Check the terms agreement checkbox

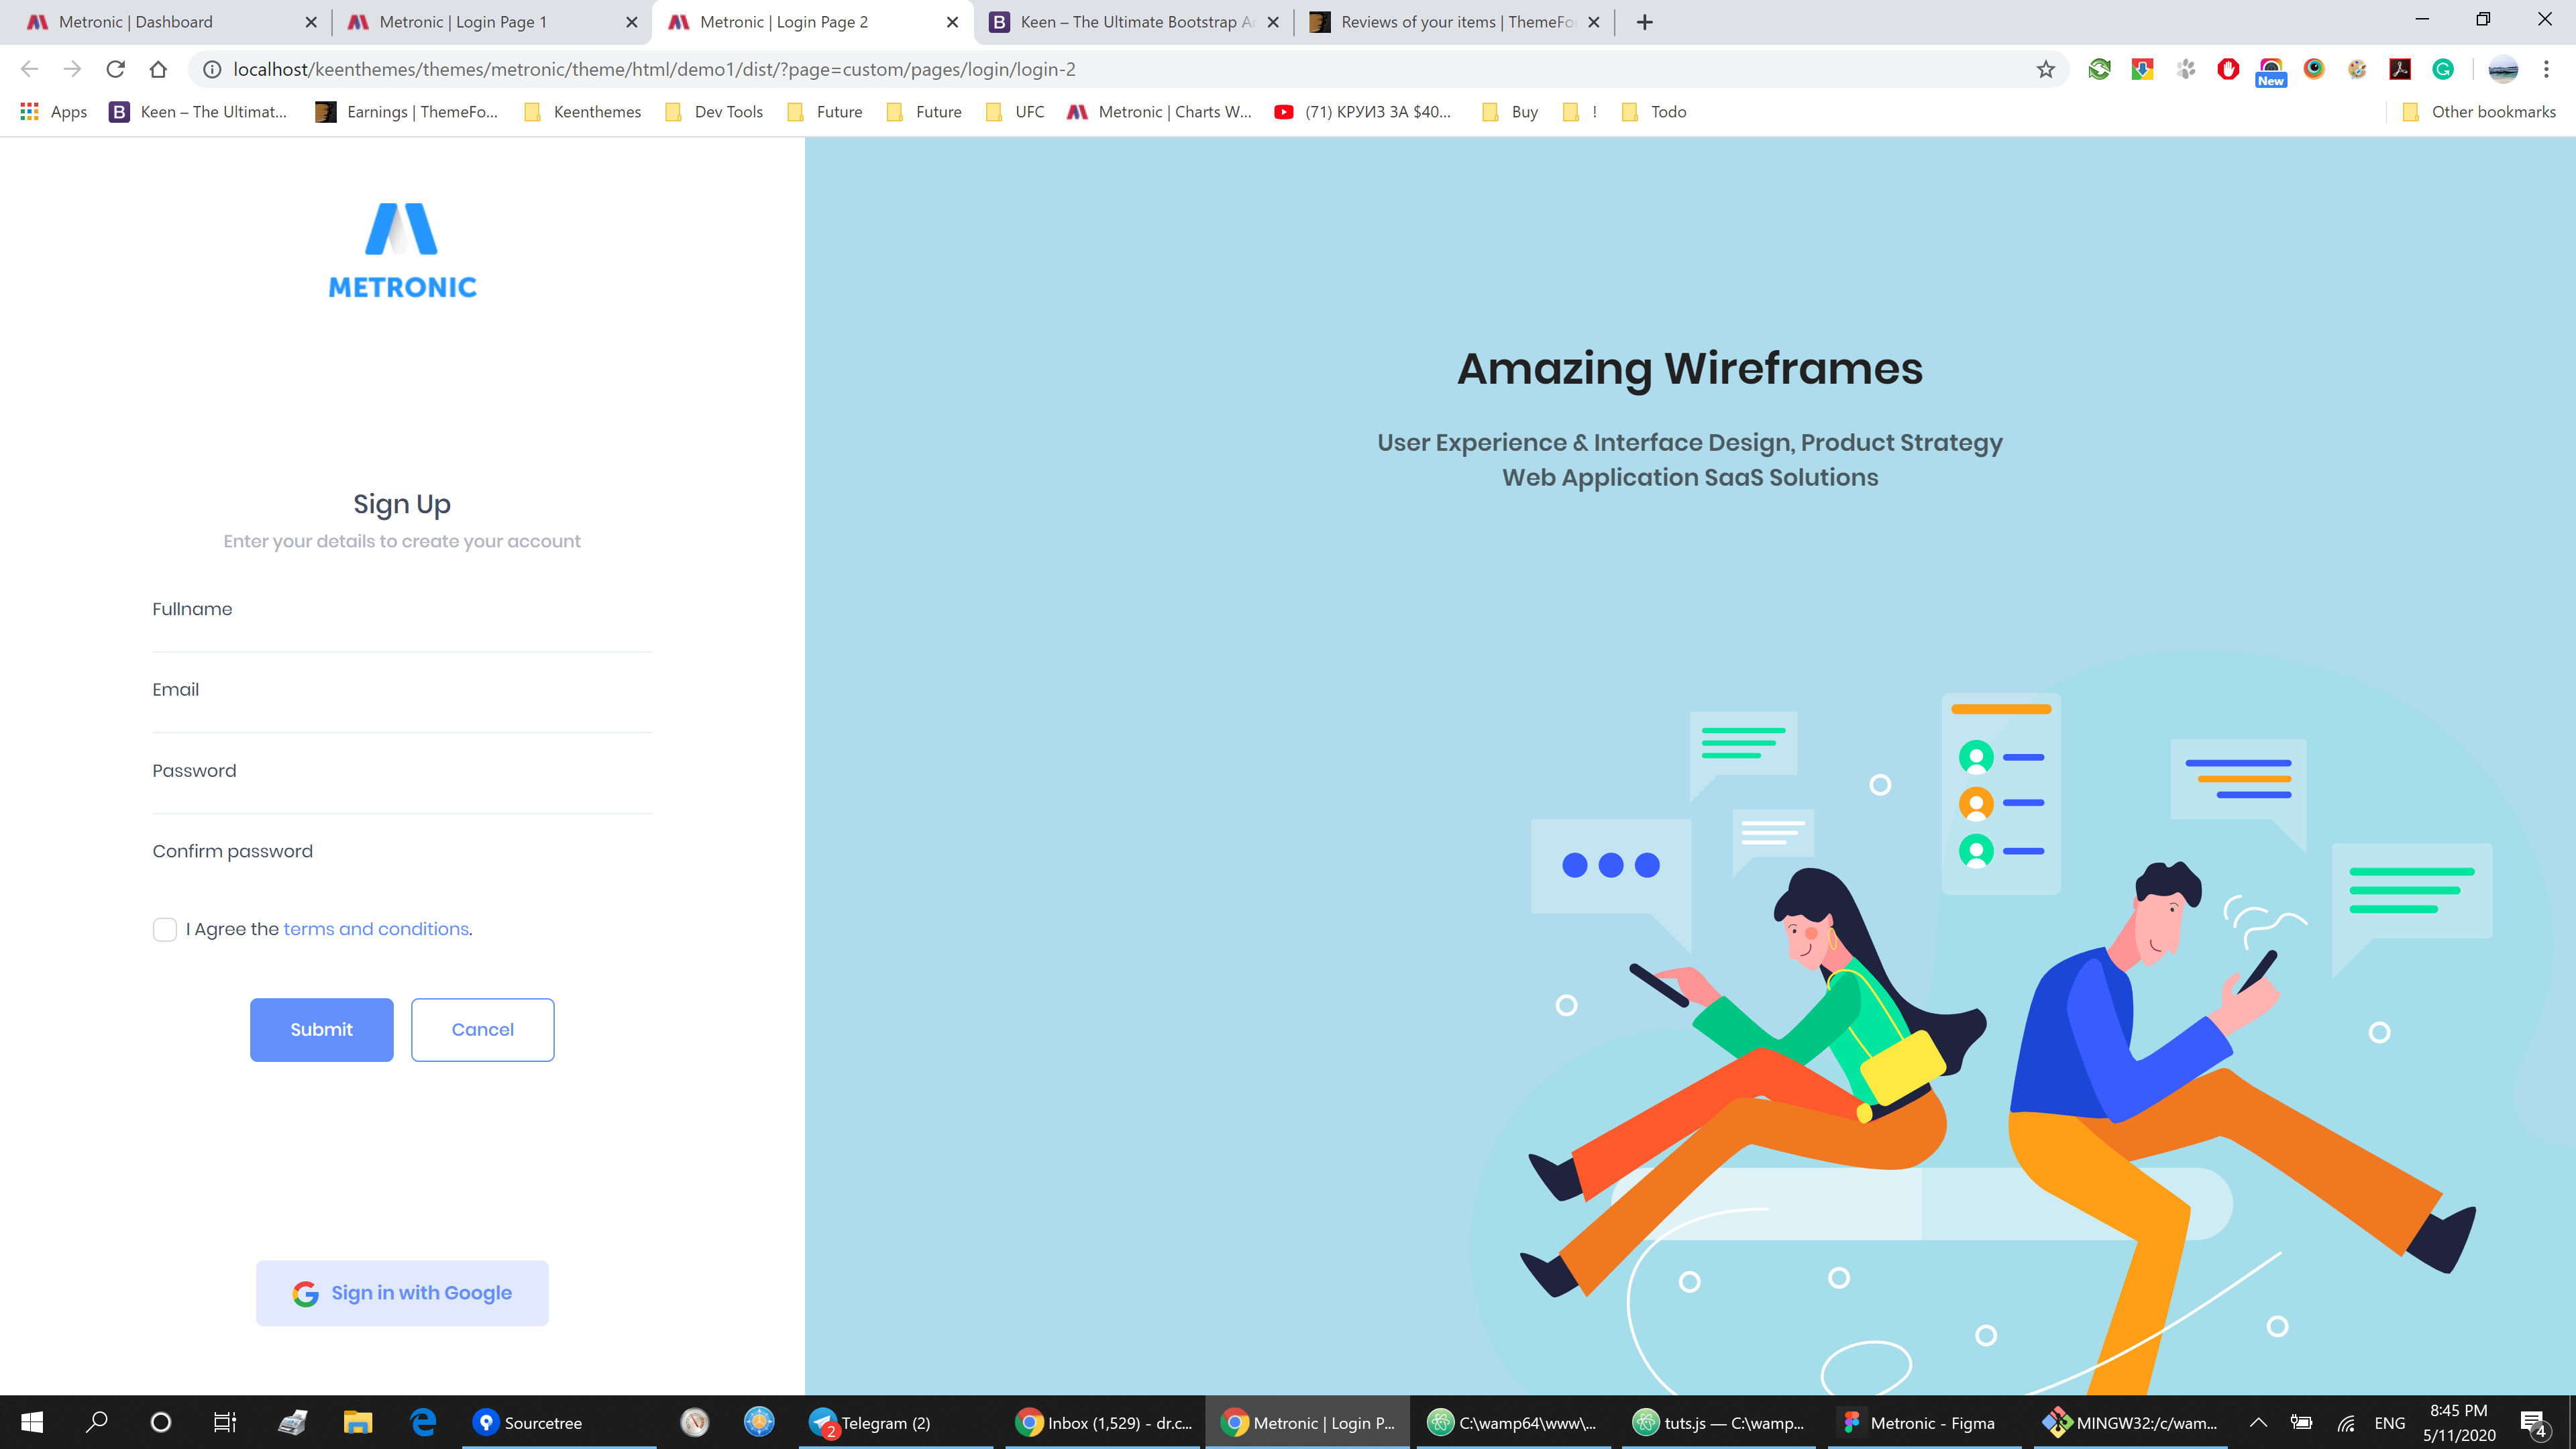click(165, 930)
